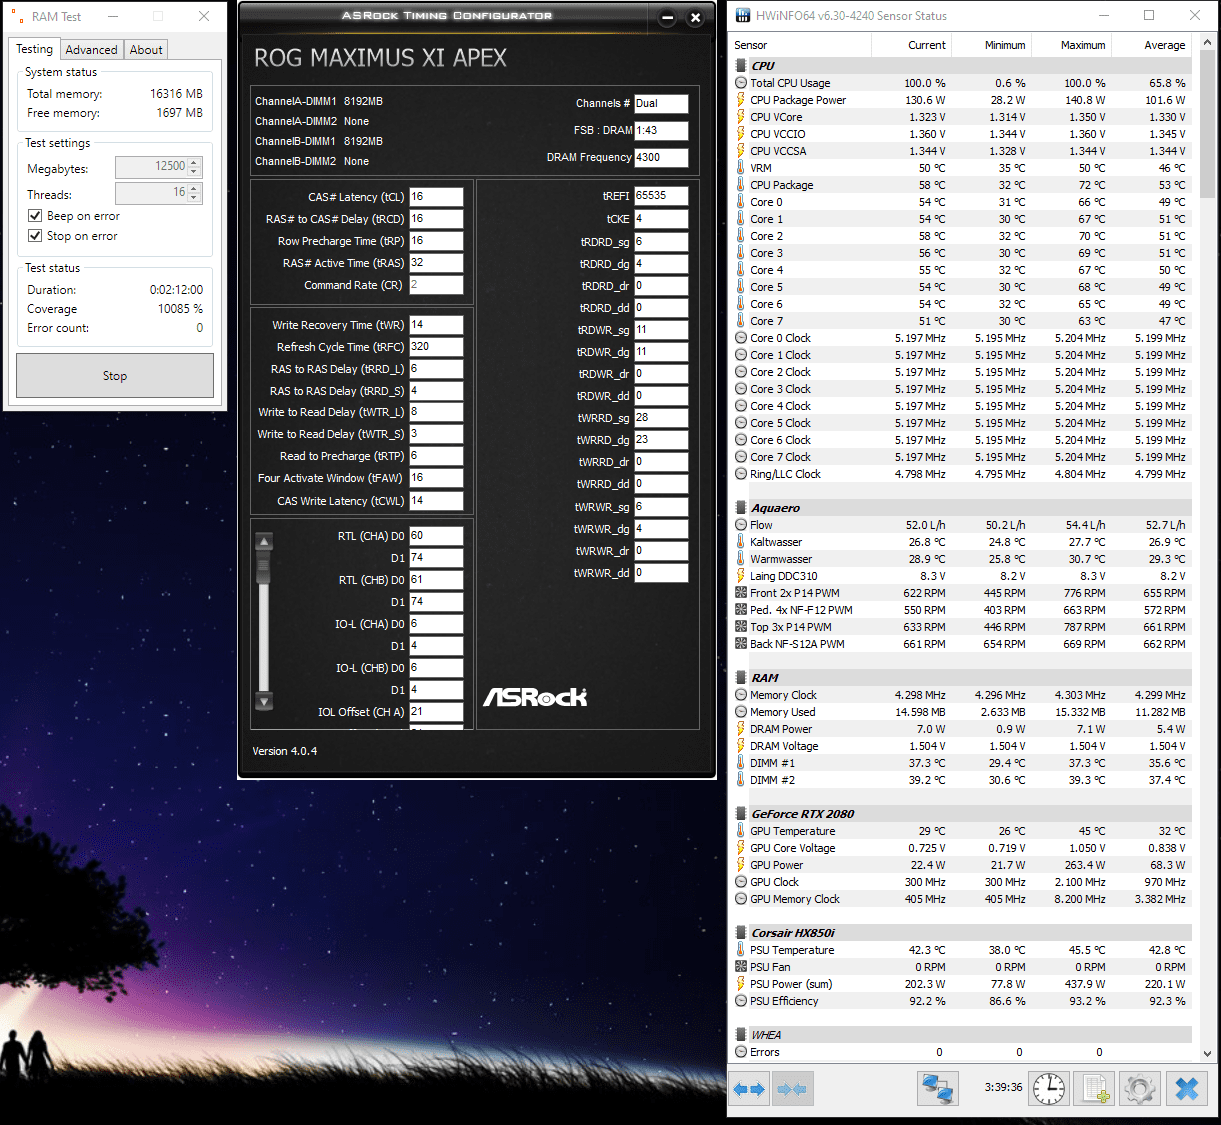Screen dimensions: 1221x1125
Task: Click the IOL Offset (CH A) field
Action: point(436,712)
